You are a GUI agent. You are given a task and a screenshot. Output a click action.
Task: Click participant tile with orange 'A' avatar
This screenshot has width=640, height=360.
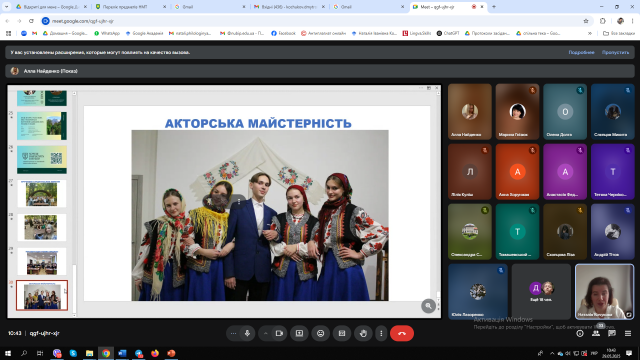(x=517, y=172)
